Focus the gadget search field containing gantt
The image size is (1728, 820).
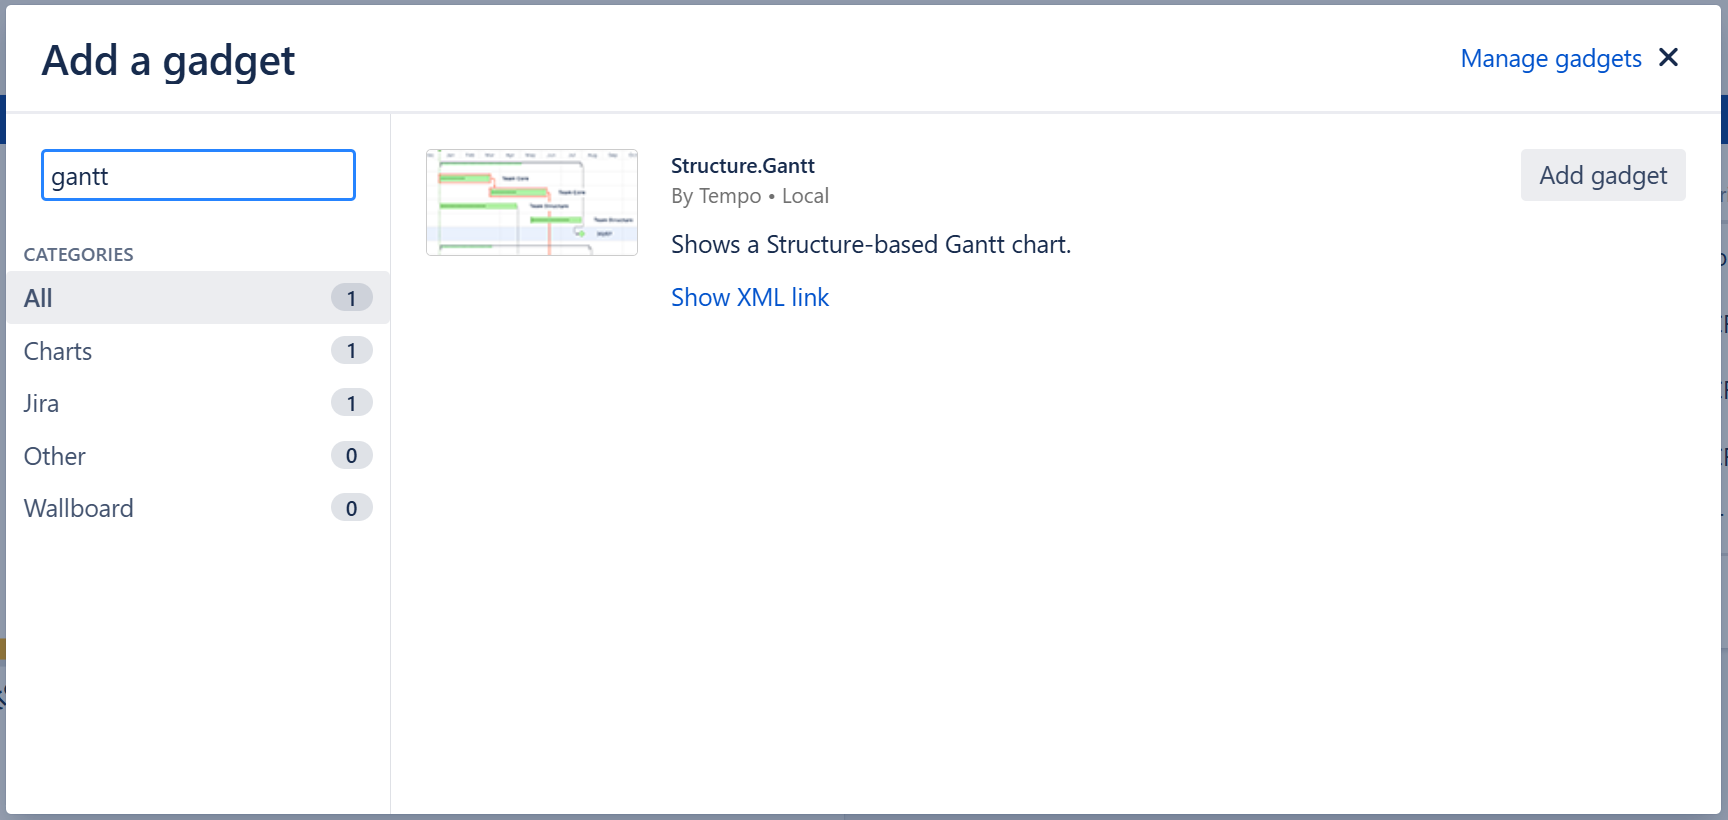pos(198,175)
